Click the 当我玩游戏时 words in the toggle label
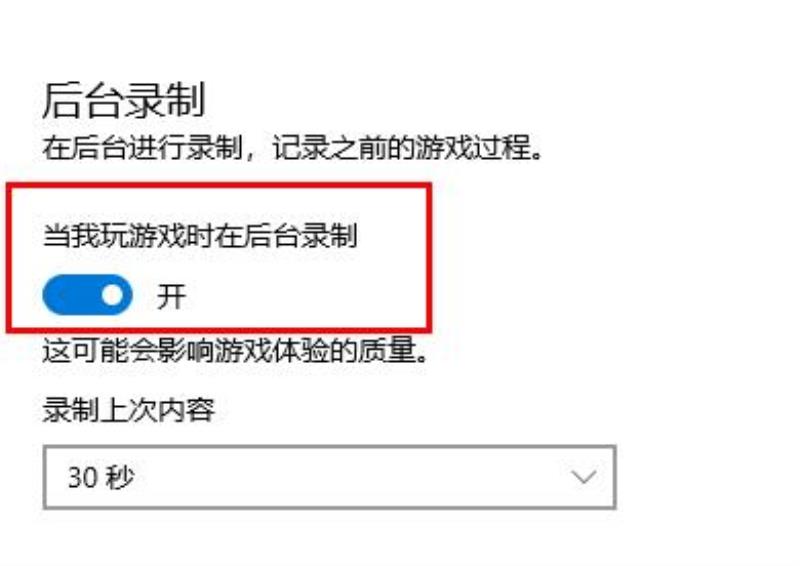The width and height of the screenshot is (800, 566). pyautogui.click(x=128, y=235)
